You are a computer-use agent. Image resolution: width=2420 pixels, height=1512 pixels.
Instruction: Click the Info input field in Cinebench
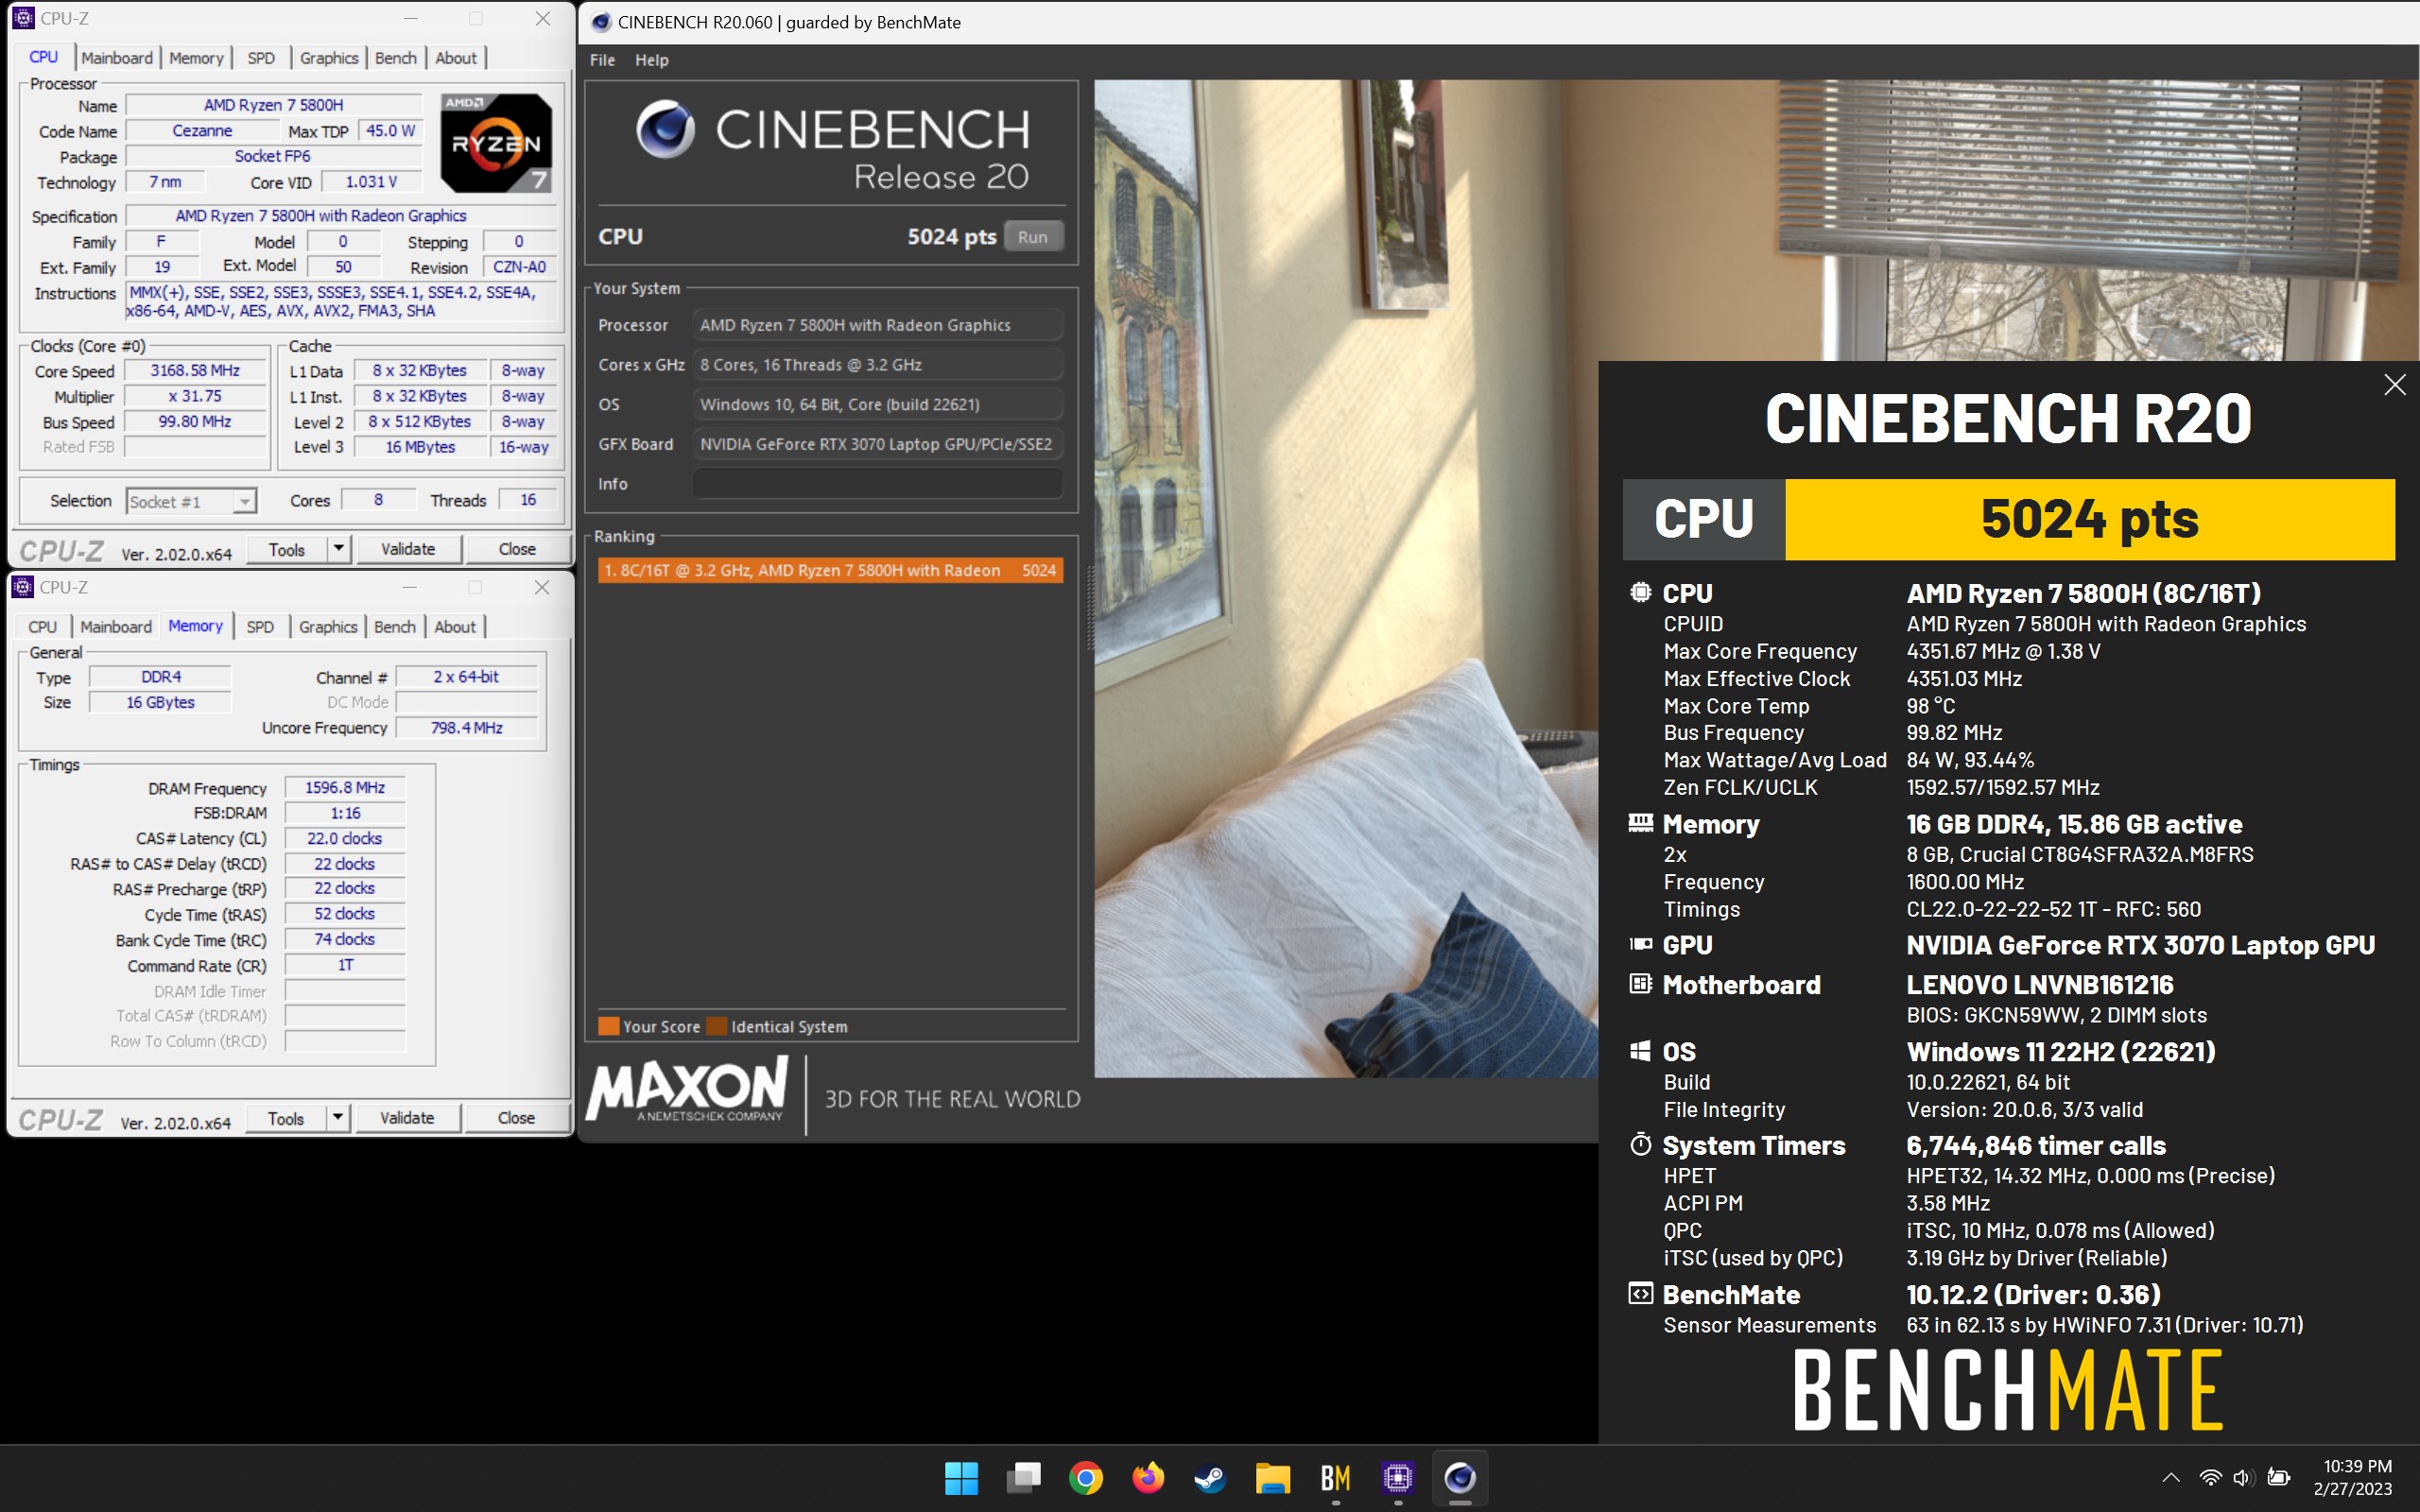(x=877, y=484)
